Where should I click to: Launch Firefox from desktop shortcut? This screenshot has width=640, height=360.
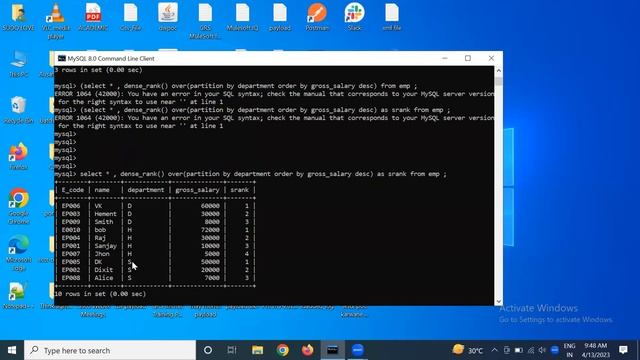point(18,156)
